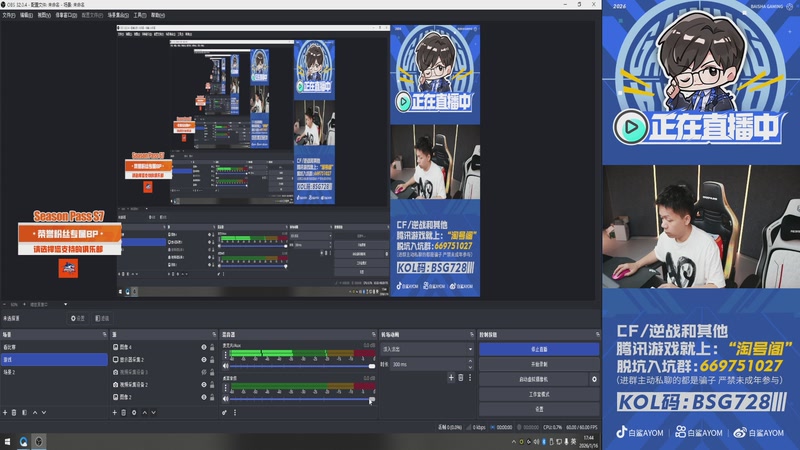Toggle lock on source 图像 2

pos(212,397)
